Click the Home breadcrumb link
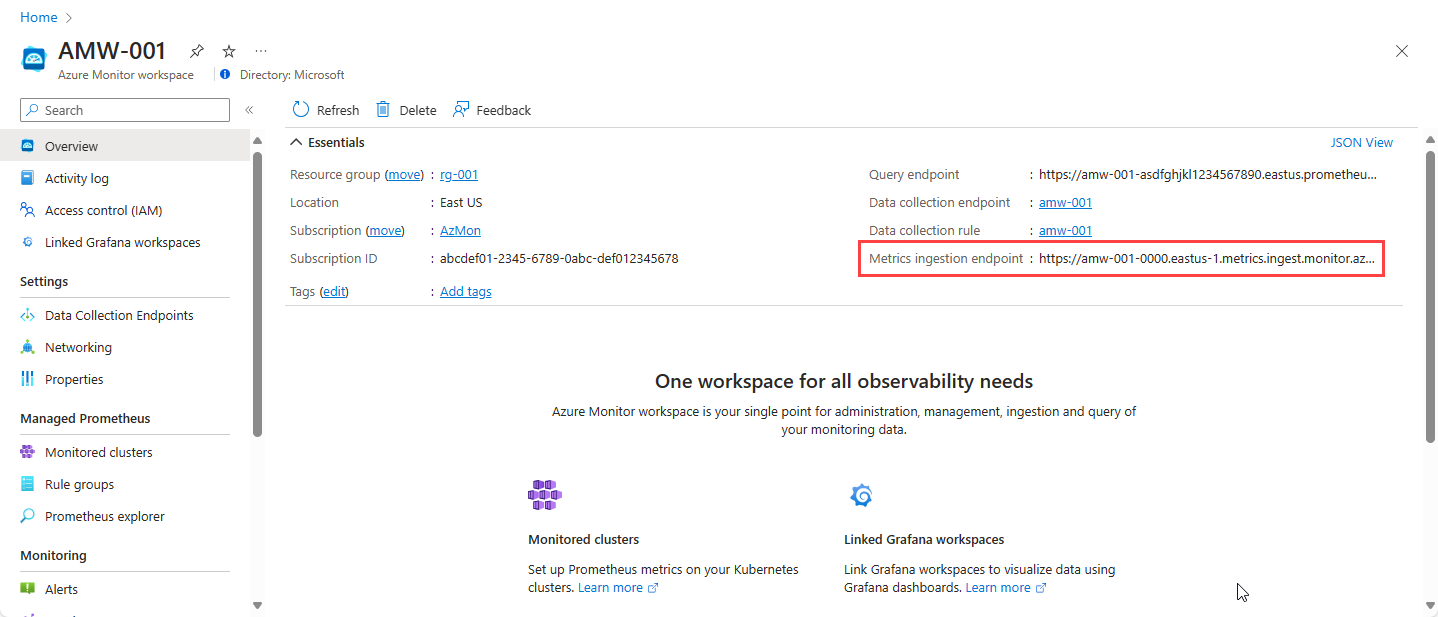The image size is (1438, 617). click(38, 17)
